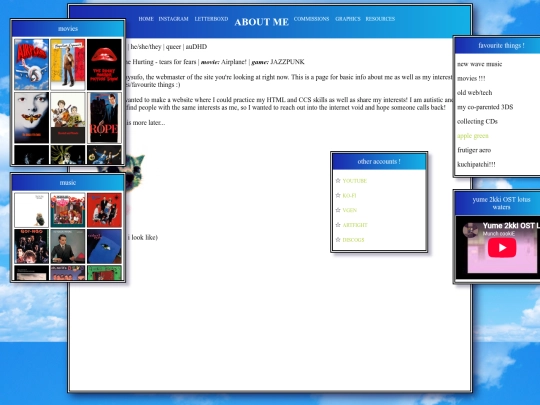Click the star icon beside YOUTUBE
This screenshot has width=540, height=405.
click(338, 180)
